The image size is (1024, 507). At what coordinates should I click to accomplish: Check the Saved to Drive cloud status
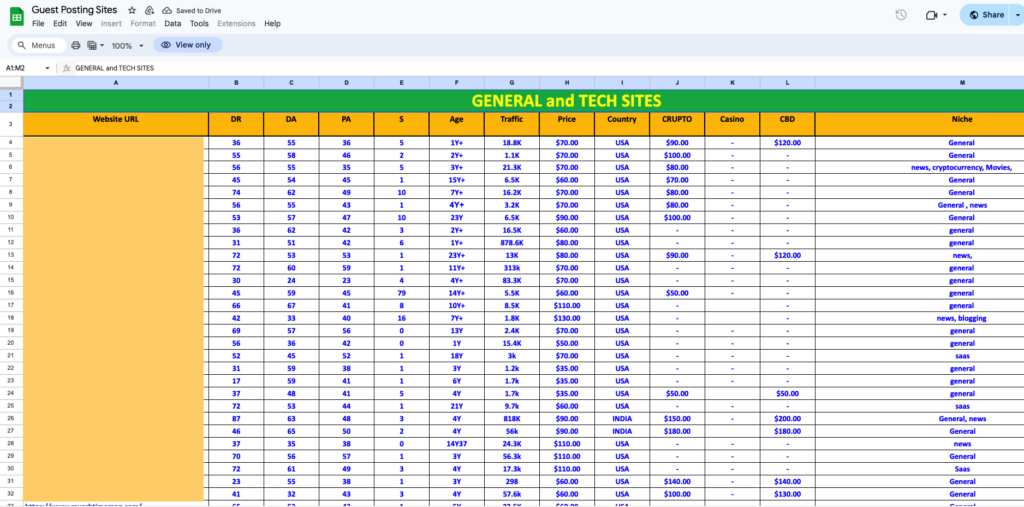point(167,10)
